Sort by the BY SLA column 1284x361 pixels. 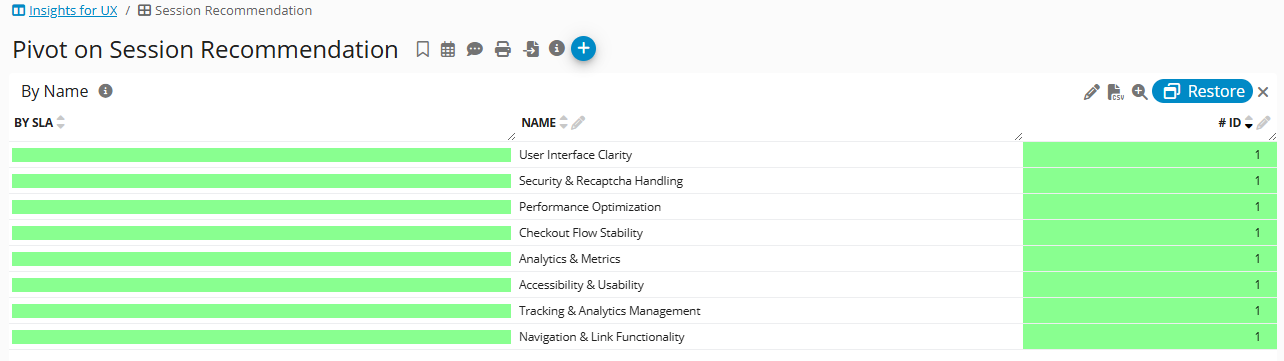pos(61,123)
